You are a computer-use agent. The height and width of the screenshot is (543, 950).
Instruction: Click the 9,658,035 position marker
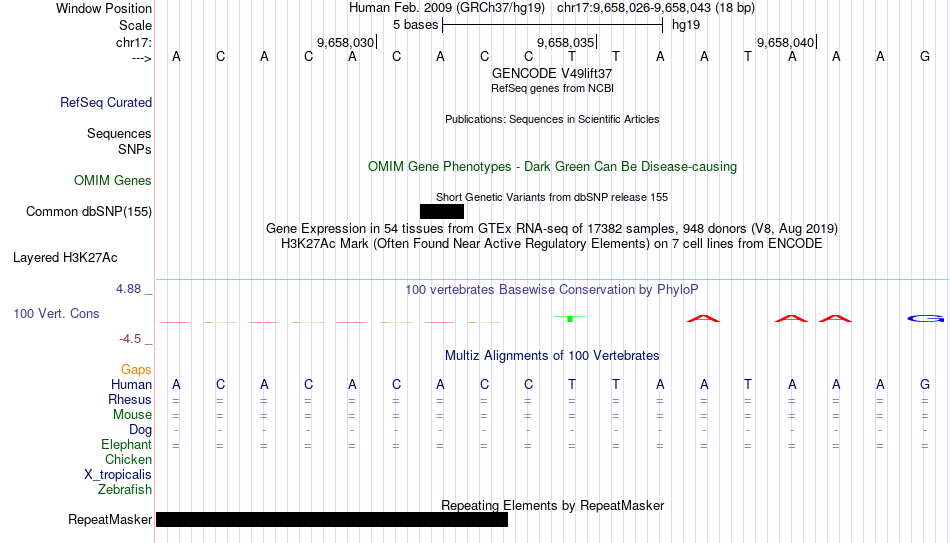tap(566, 42)
